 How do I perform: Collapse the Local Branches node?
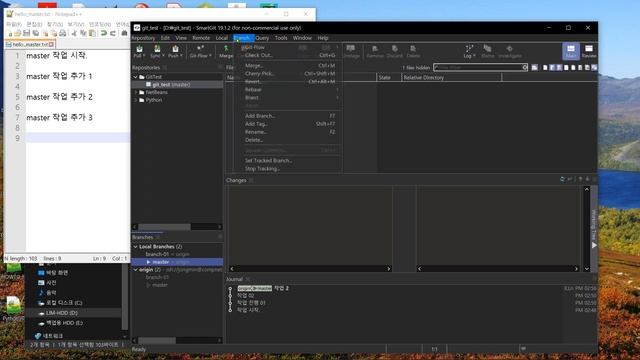click(x=136, y=247)
